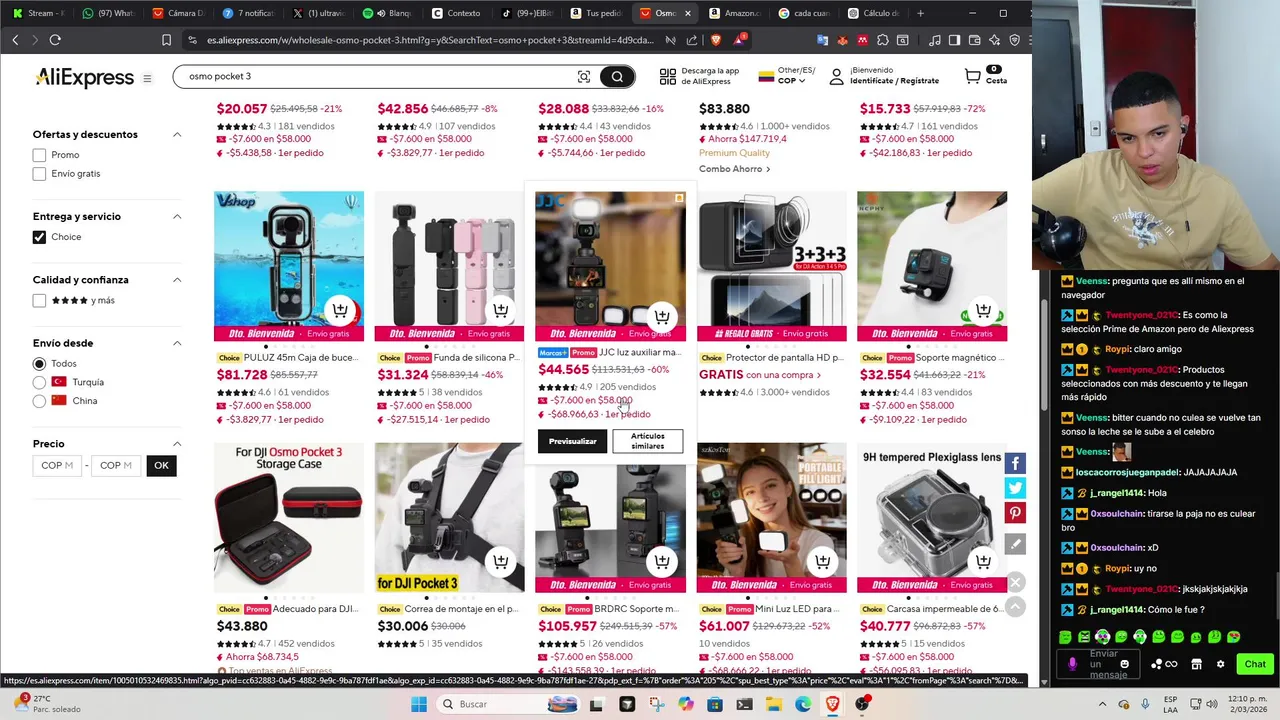Add Correa de montaje product to cart
1280x720 pixels.
coord(501,562)
